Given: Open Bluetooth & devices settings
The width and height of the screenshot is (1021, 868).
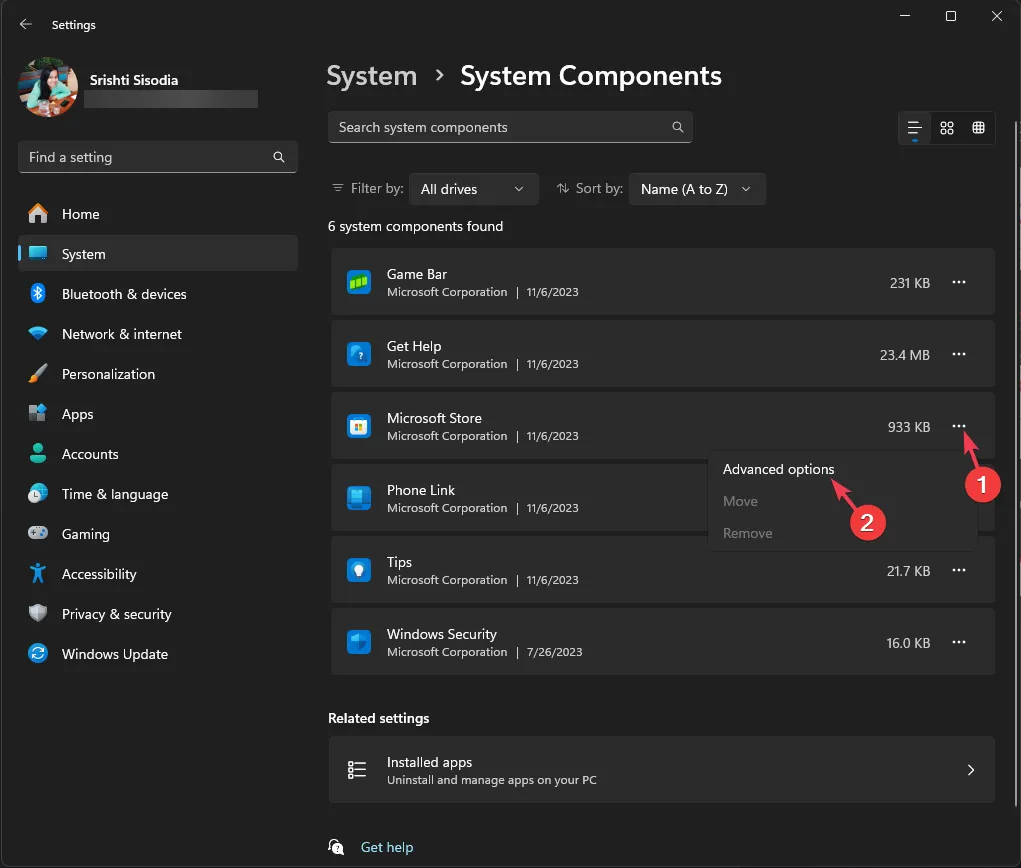Looking at the screenshot, I should click(x=158, y=294).
